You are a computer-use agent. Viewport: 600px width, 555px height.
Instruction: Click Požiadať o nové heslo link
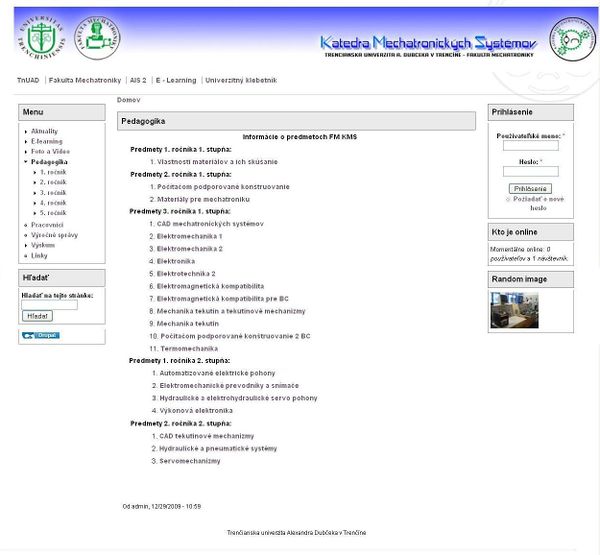(538, 204)
